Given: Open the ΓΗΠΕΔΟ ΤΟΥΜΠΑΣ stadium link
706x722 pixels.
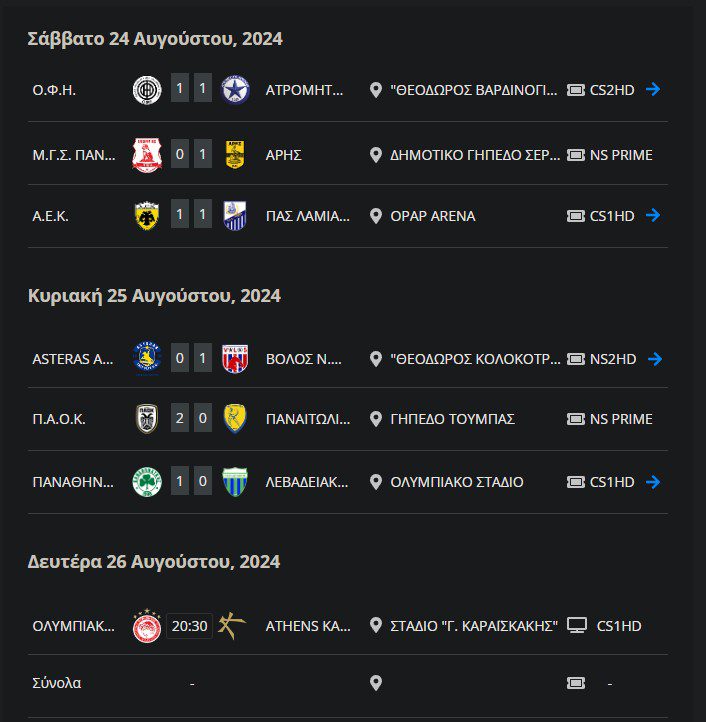Looking at the screenshot, I should point(452,419).
